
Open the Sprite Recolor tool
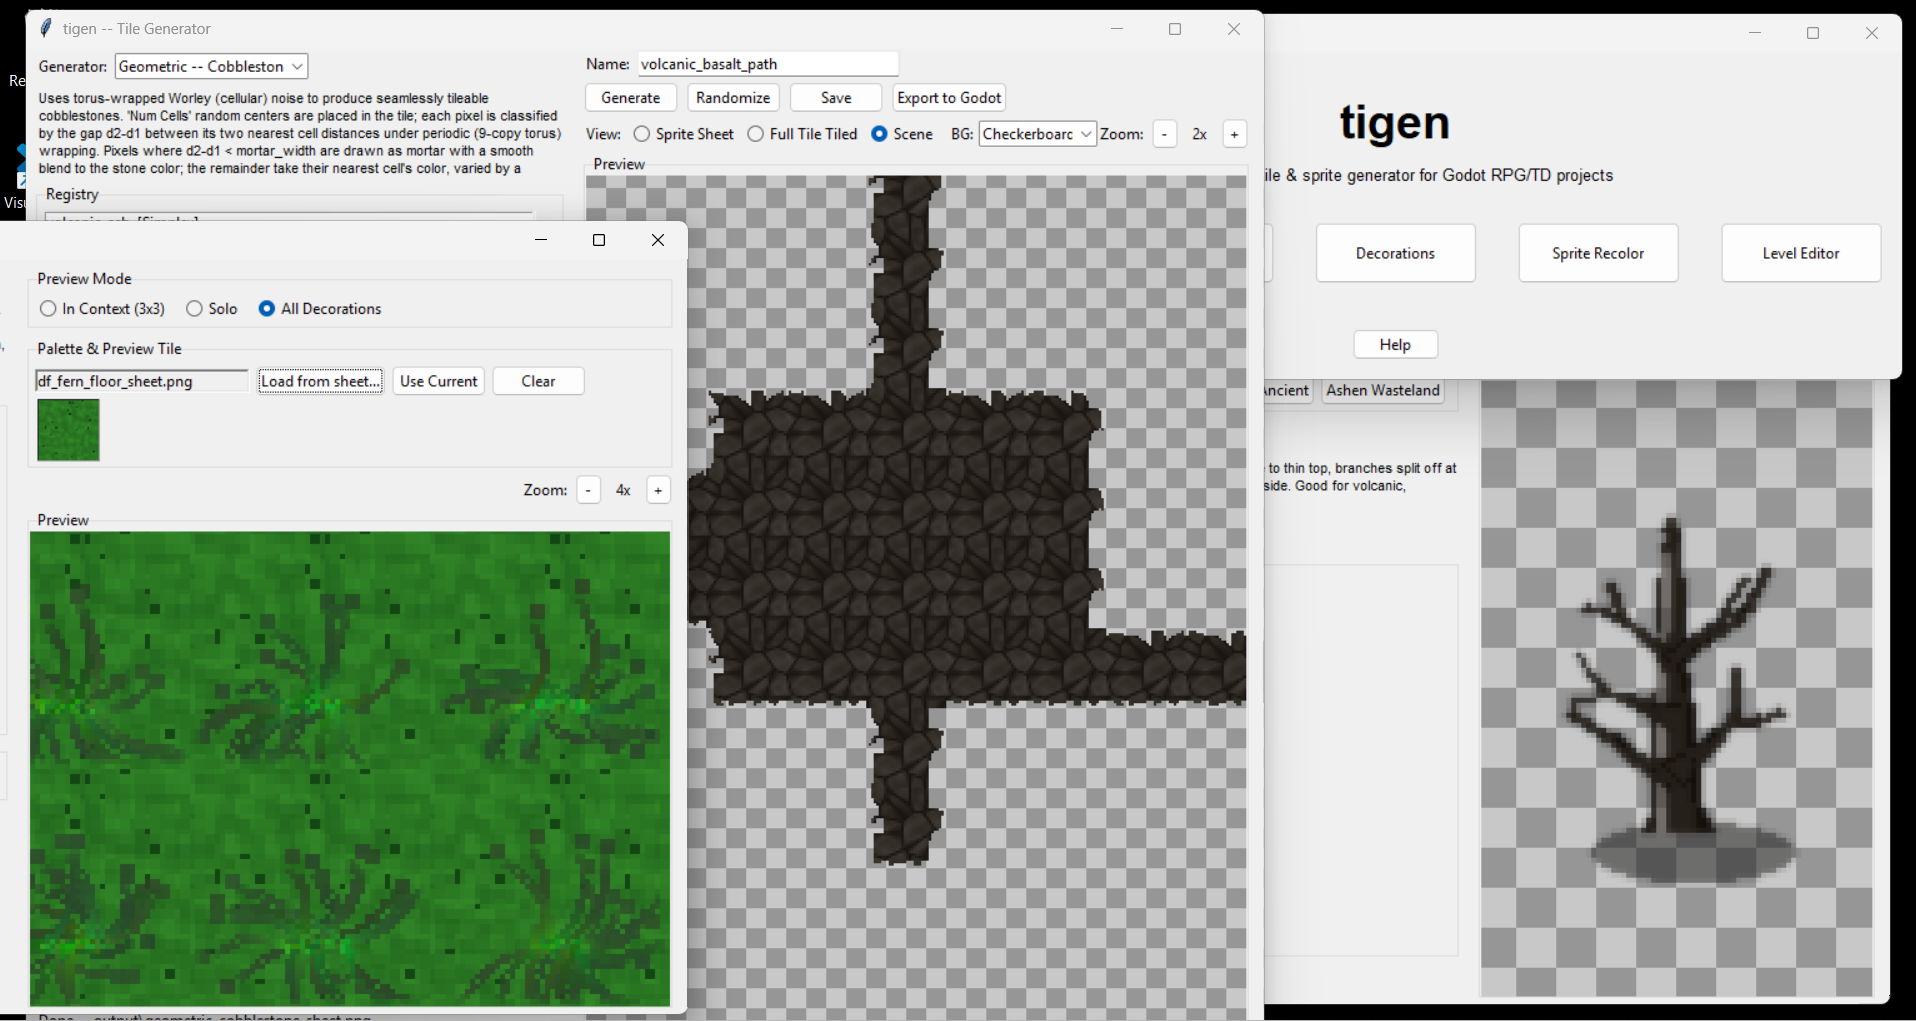(x=1597, y=253)
